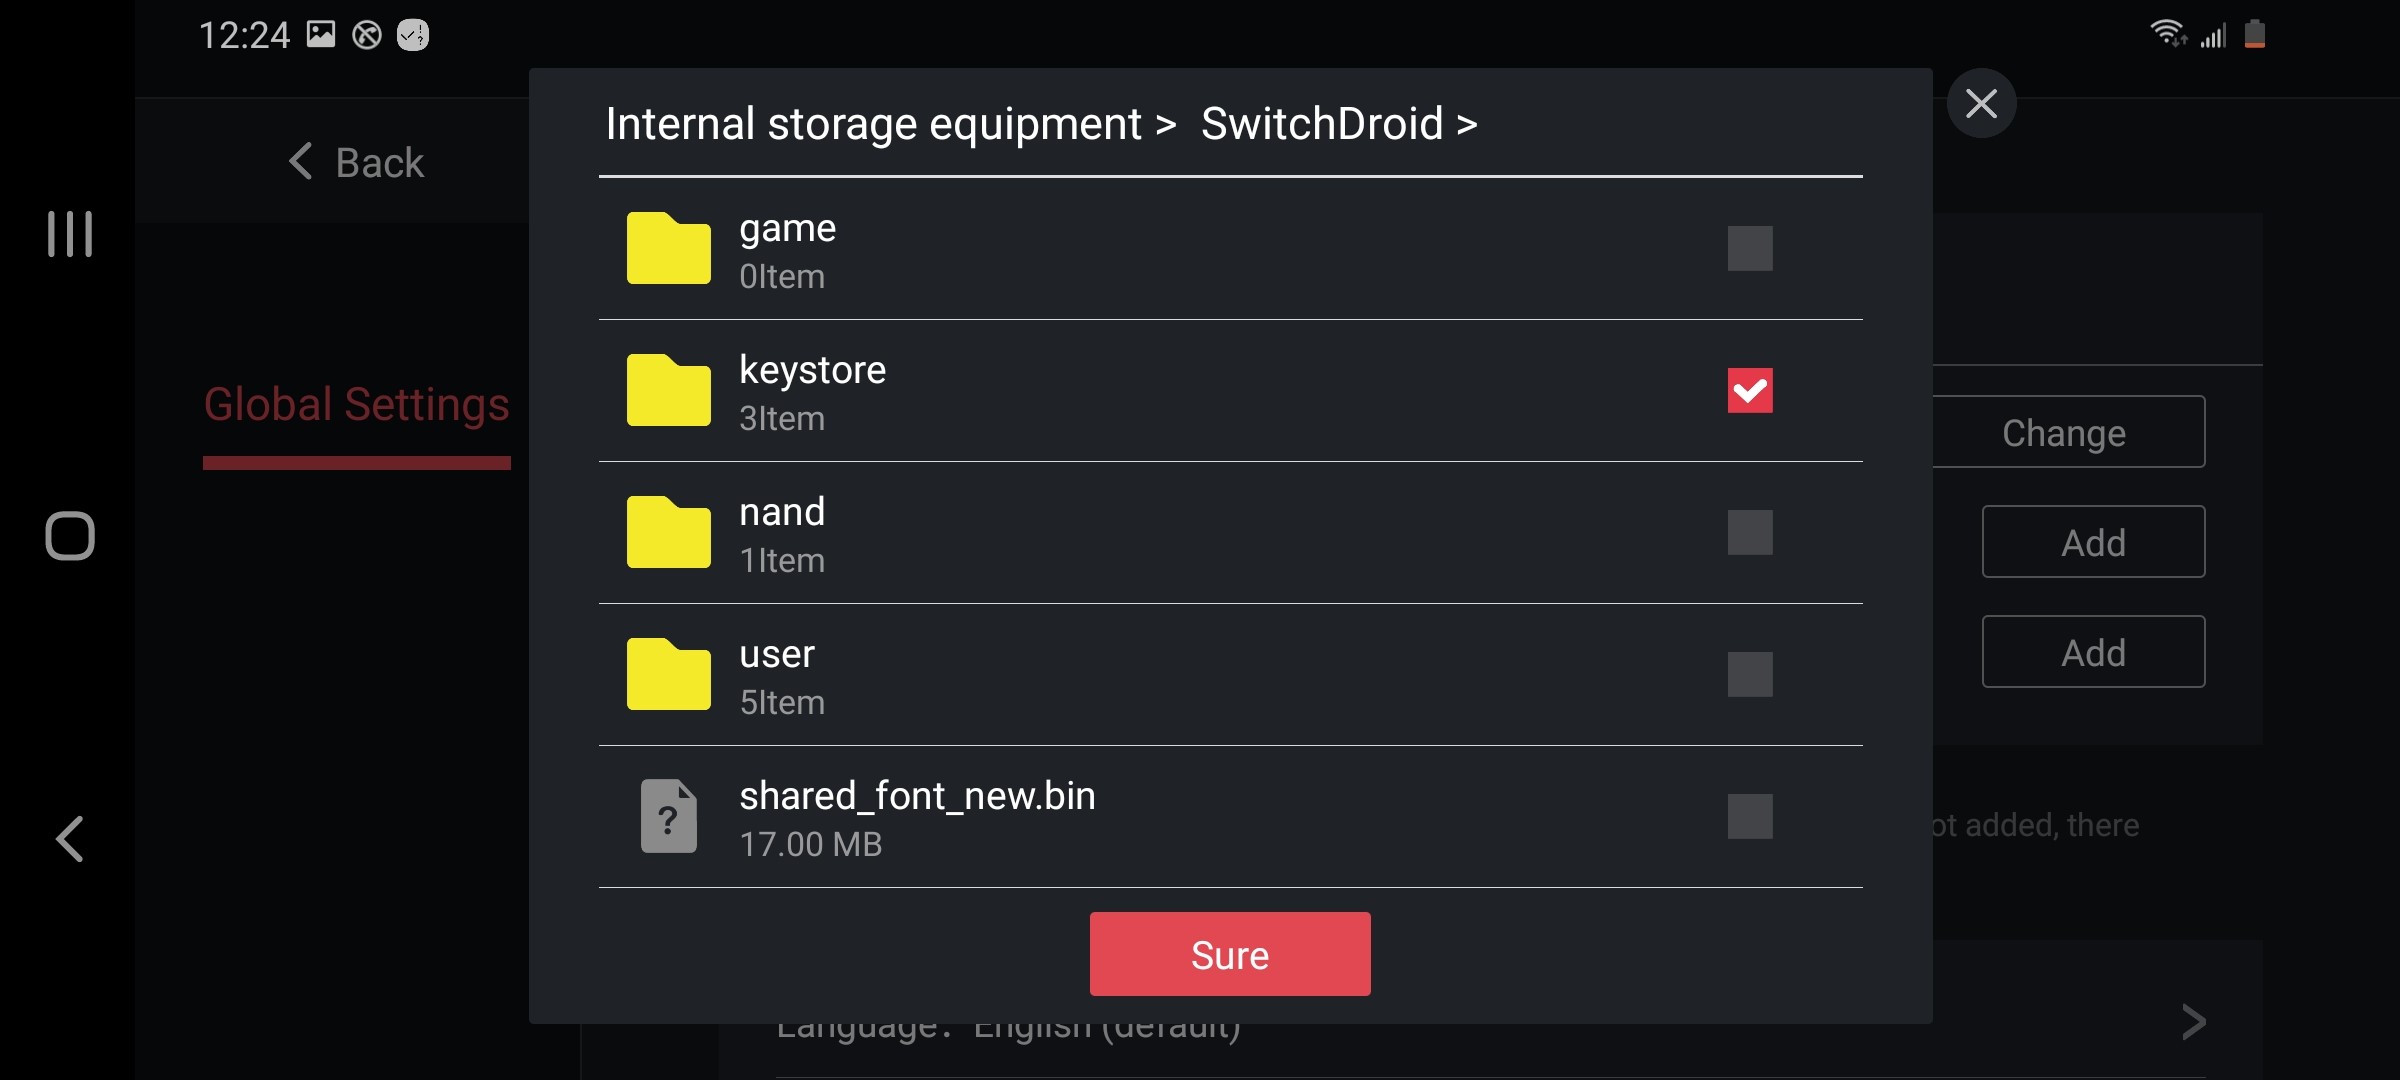This screenshot has height=1080, width=2400.
Task: Expand the Language setting chevron
Action: pyautogui.click(x=2194, y=1022)
